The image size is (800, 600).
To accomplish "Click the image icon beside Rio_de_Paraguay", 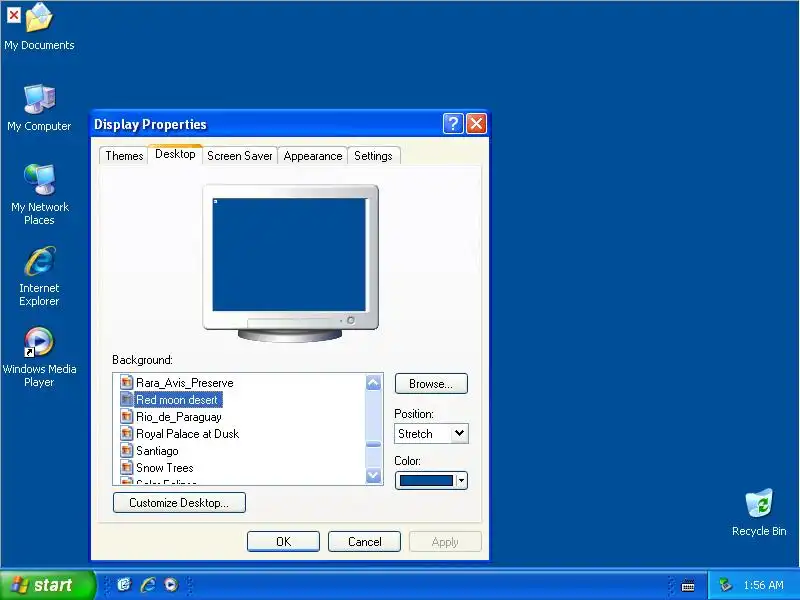I will [127, 416].
